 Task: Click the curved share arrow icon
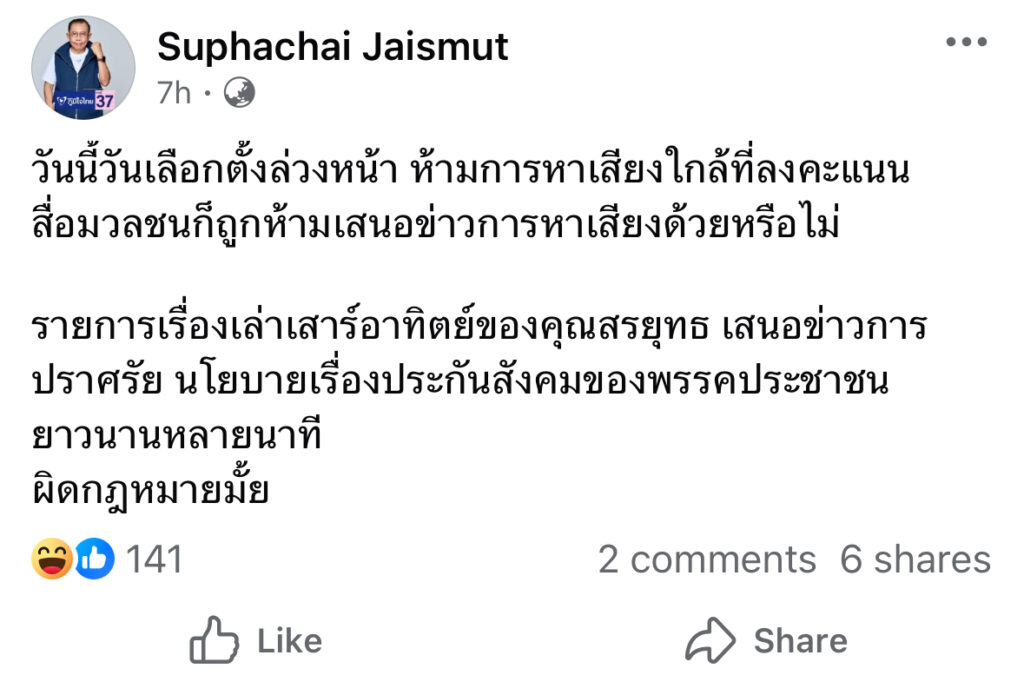[710, 640]
